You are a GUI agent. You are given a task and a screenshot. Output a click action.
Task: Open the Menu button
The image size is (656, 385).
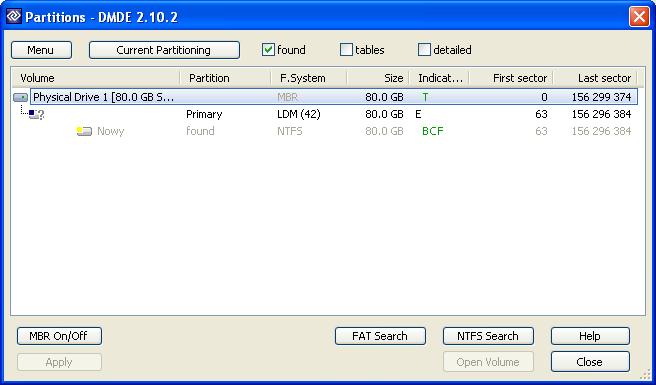[41, 50]
